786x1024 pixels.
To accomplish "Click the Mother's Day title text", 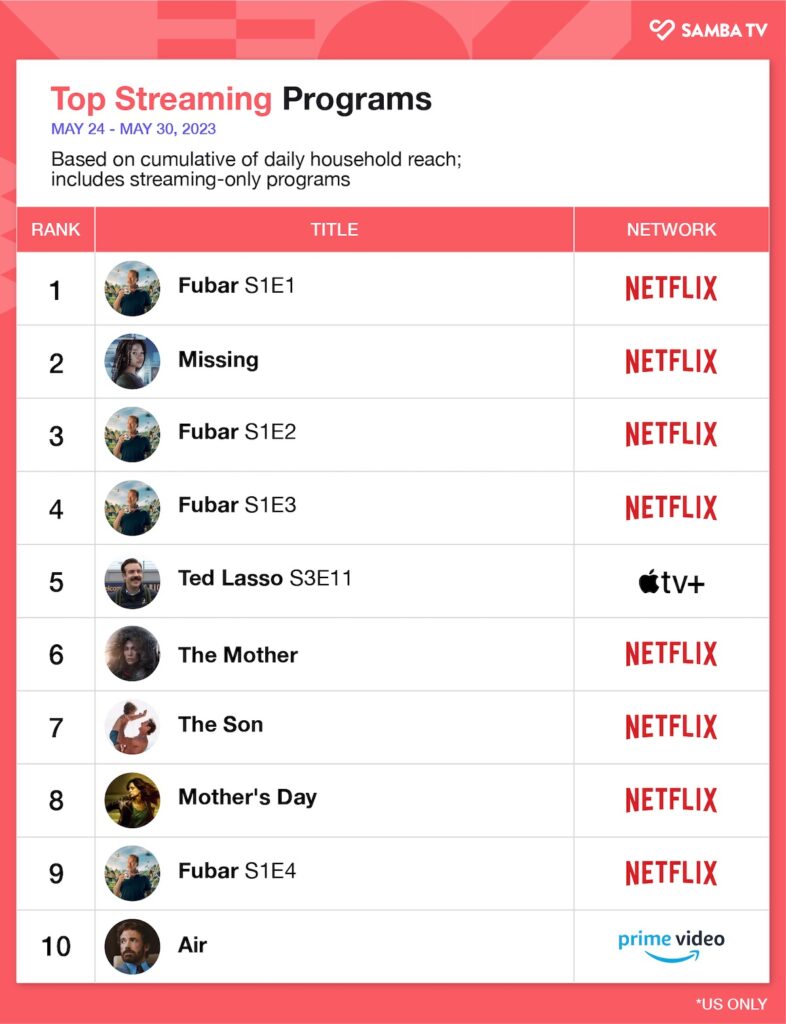I will click(x=247, y=797).
